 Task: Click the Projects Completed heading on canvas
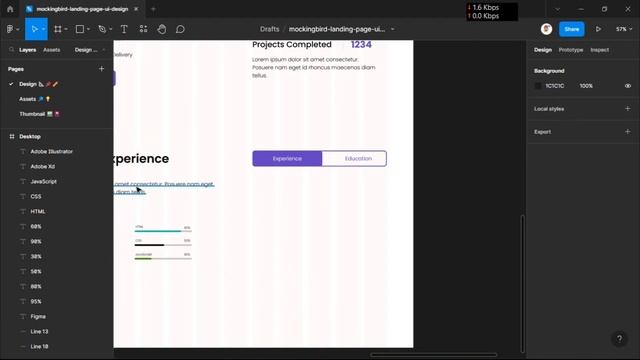pyautogui.click(x=292, y=44)
